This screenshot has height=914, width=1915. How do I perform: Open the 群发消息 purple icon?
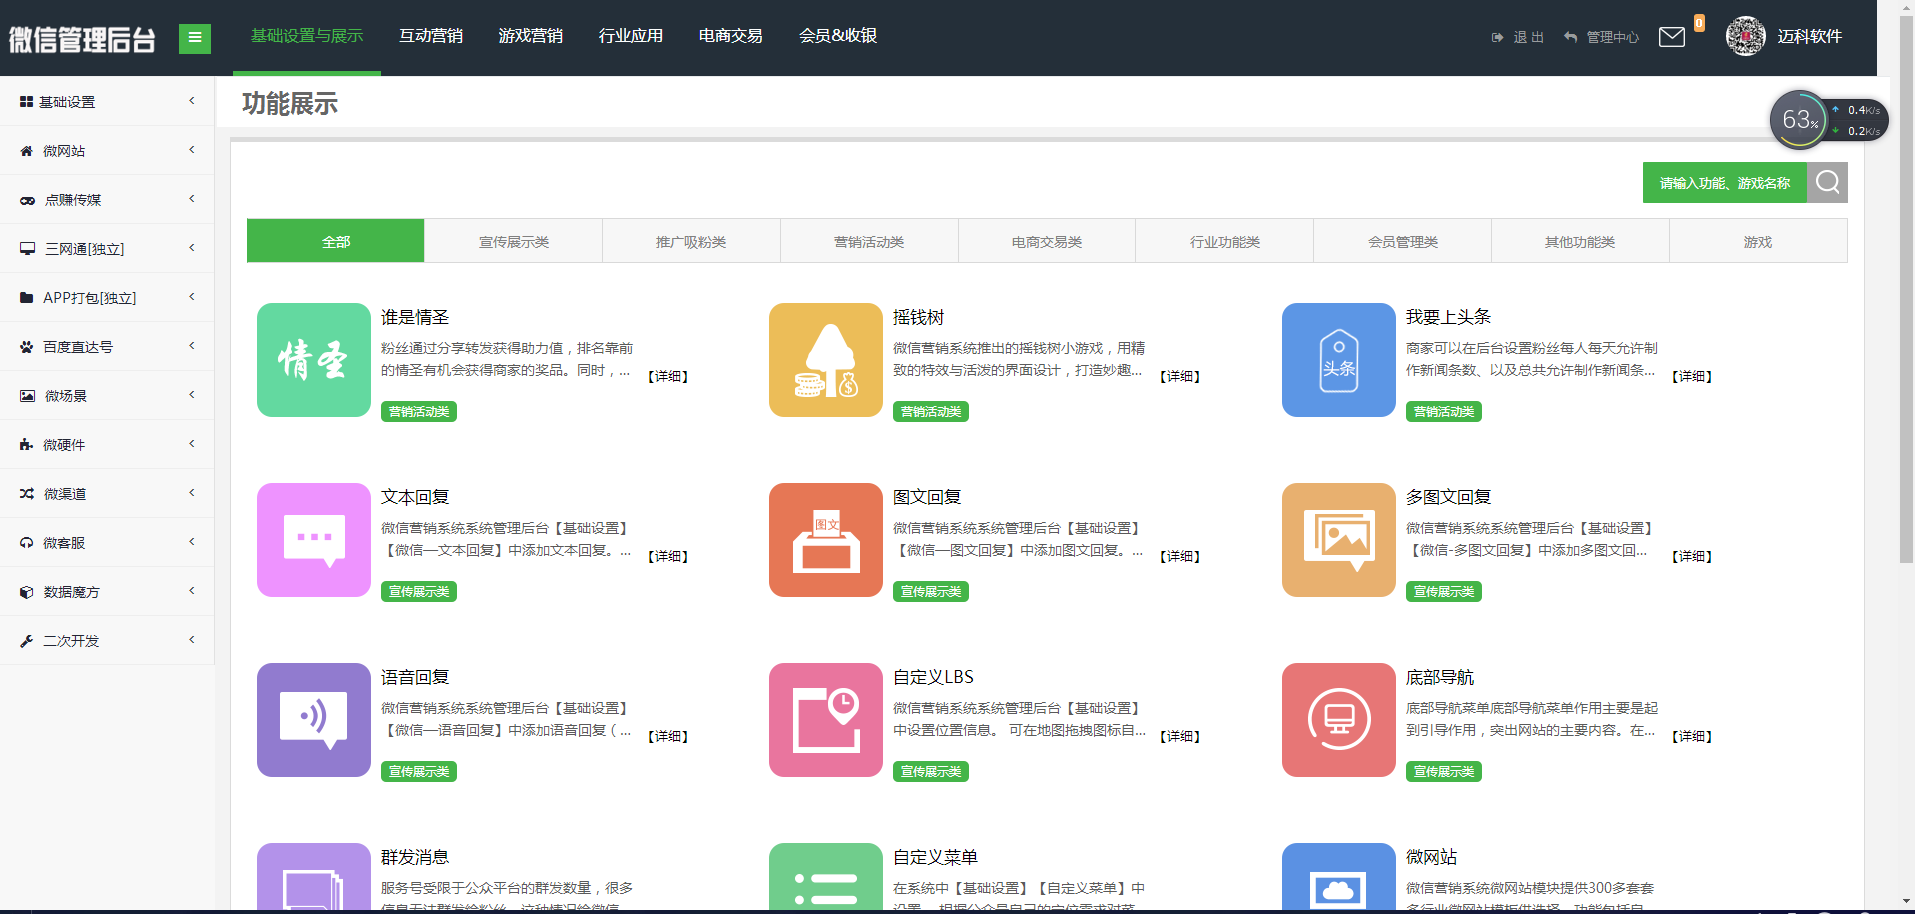tap(314, 876)
